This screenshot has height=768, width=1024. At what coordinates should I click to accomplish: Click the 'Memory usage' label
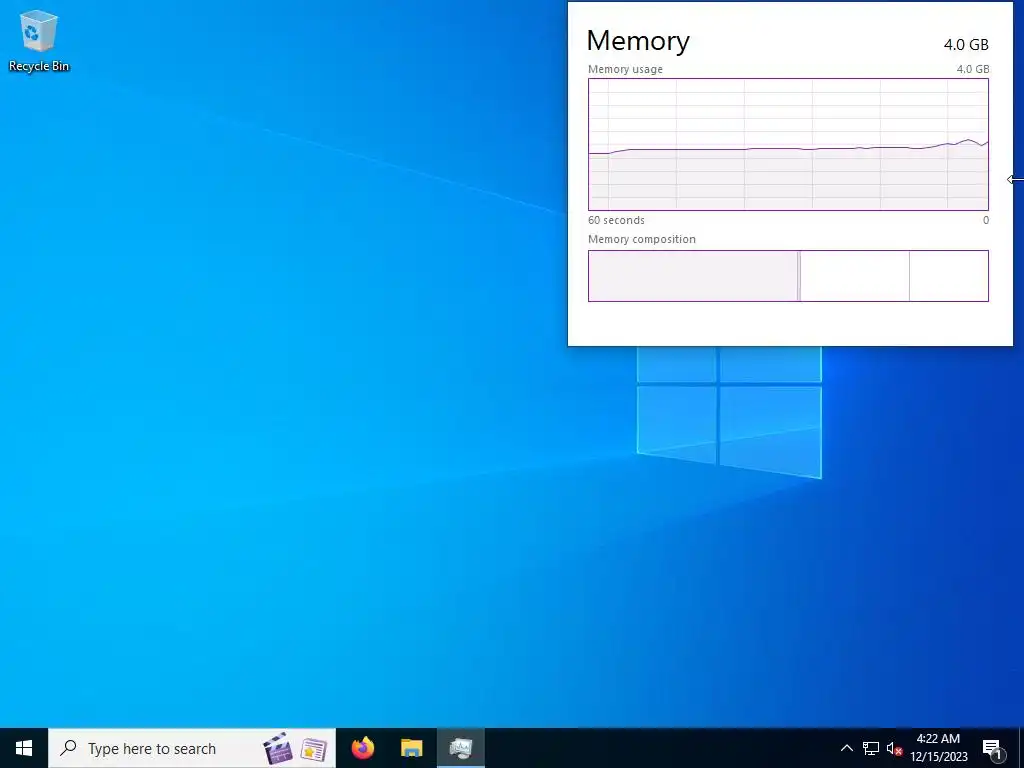[x=625, y=69]
